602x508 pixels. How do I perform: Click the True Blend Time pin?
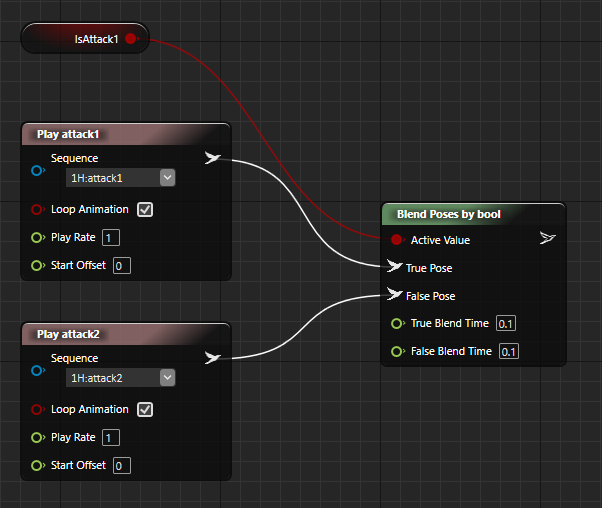(397, 324)
